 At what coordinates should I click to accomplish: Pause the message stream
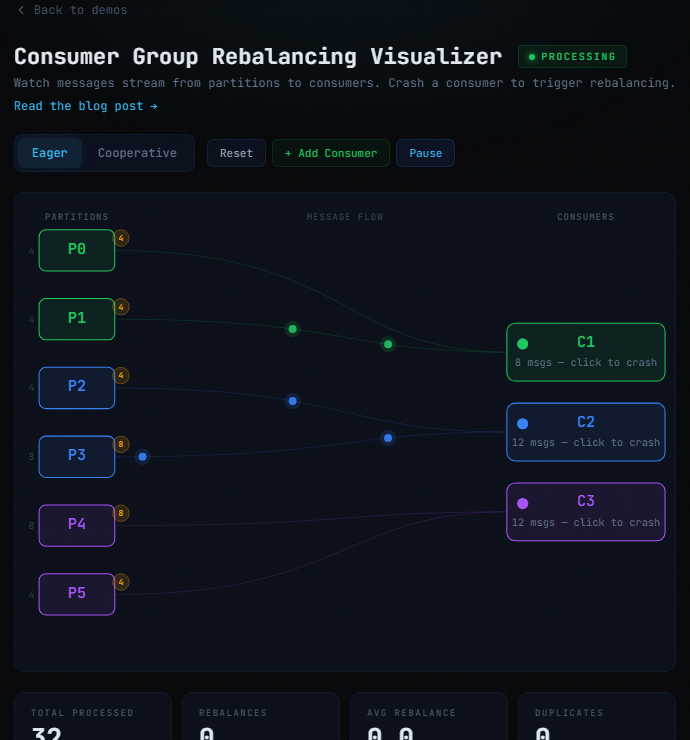425,153
